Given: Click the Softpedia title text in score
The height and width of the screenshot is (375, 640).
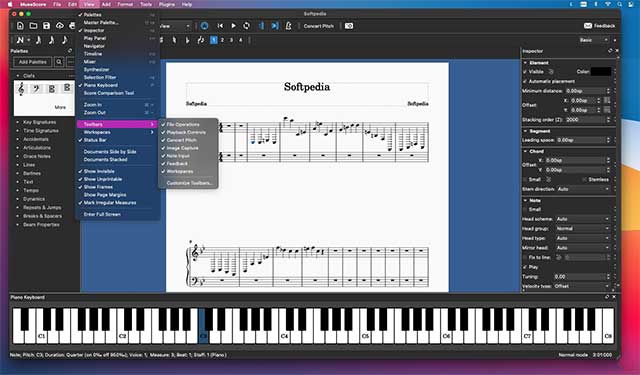Looking at the screenshot, I should click(307, 87).
